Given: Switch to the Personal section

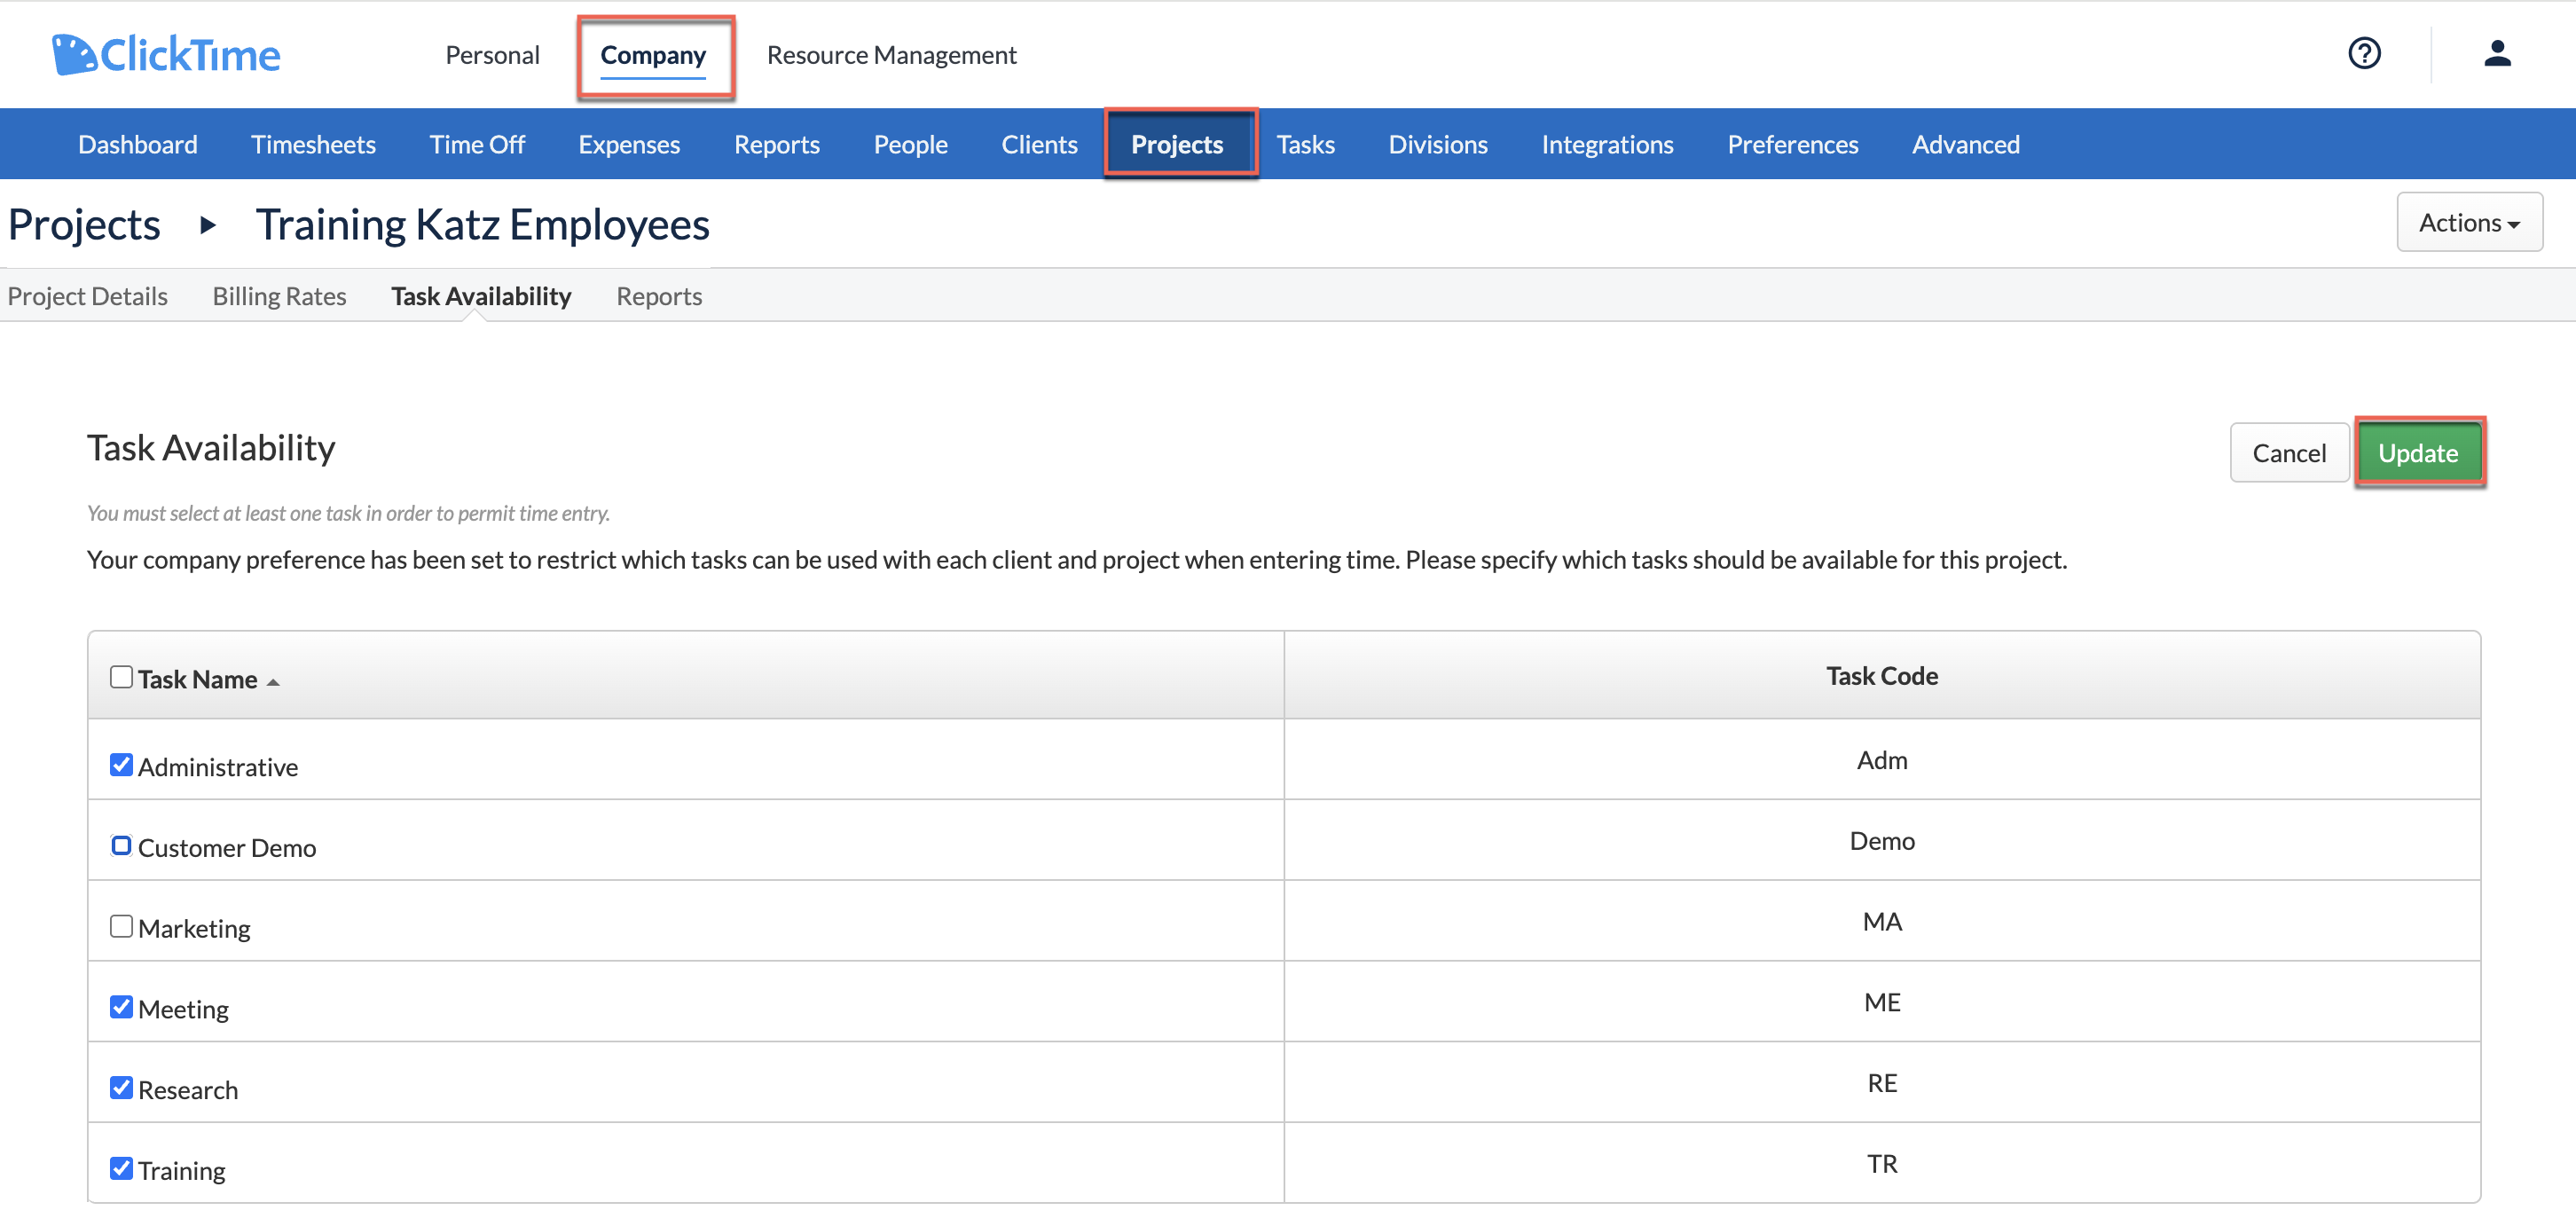Looking at the screenshot, I should 492,55.
